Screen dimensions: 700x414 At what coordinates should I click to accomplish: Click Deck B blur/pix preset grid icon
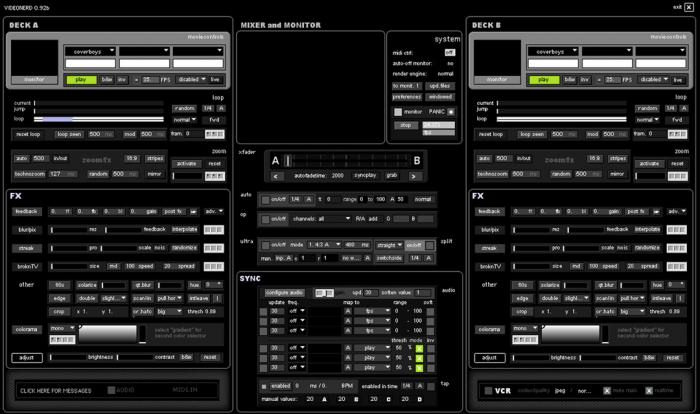click(x=676, y=230)
